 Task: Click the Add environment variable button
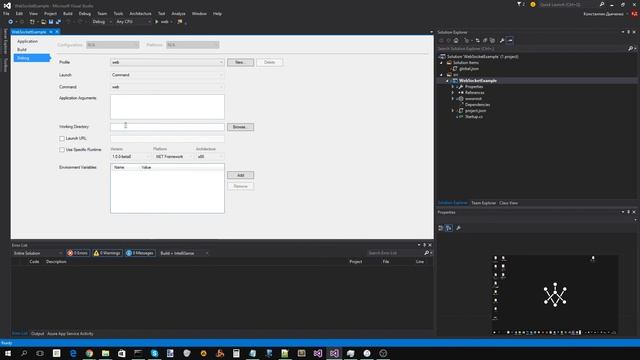[240, 175]
